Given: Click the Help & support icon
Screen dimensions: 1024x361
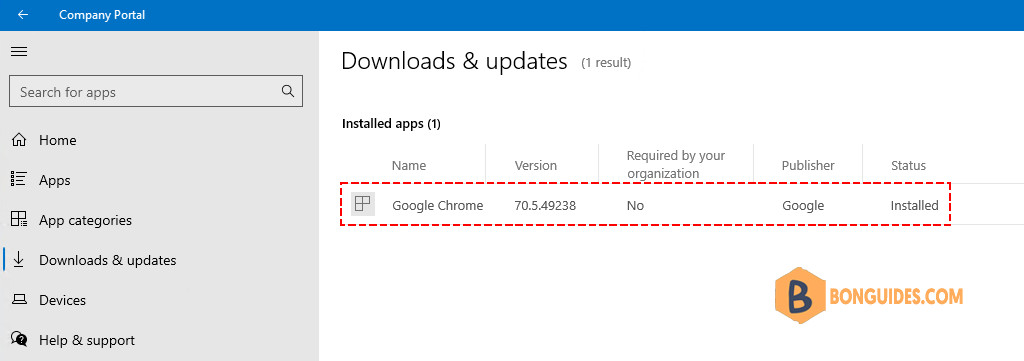Looking at the screenshot, I should pos(20,339).
